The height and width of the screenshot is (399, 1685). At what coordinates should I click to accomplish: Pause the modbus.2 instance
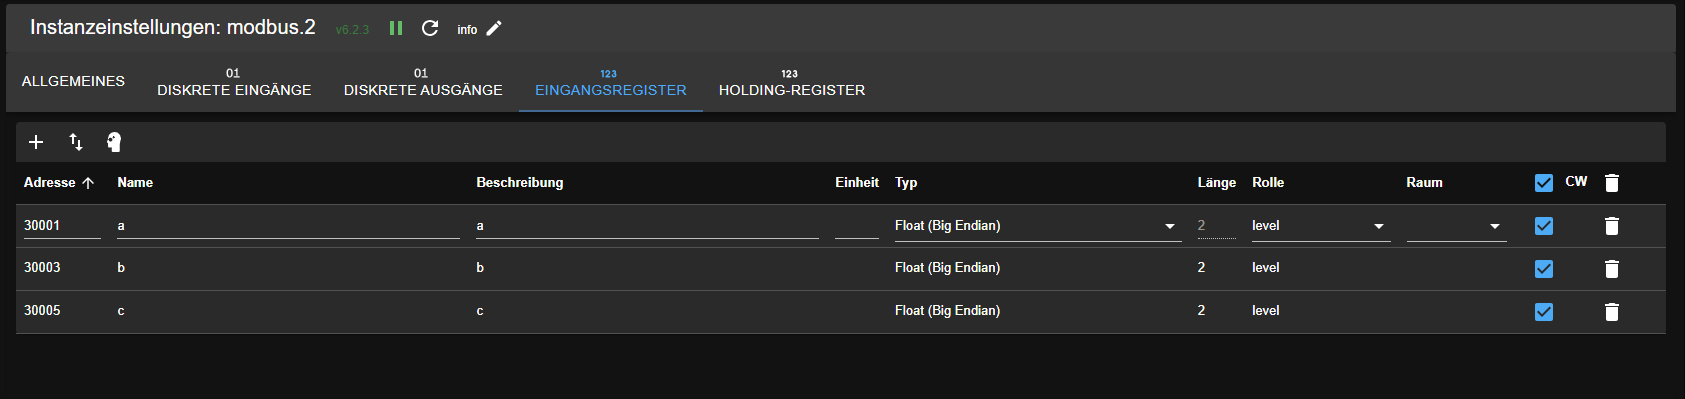(396, 28)
